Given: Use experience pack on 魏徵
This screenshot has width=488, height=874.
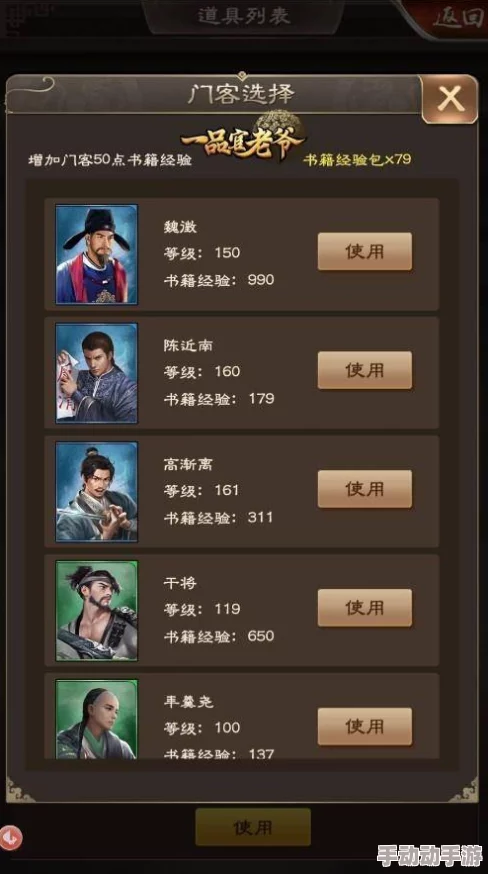Looking at the screenshot, I should 365,251.
